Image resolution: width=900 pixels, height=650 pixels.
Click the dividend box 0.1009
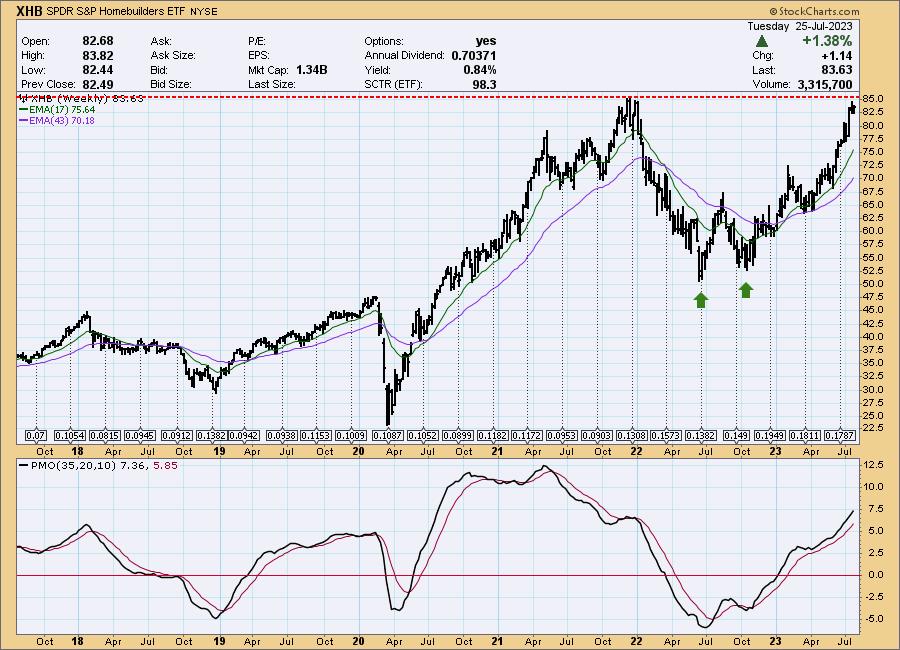(x=351, y=436)
